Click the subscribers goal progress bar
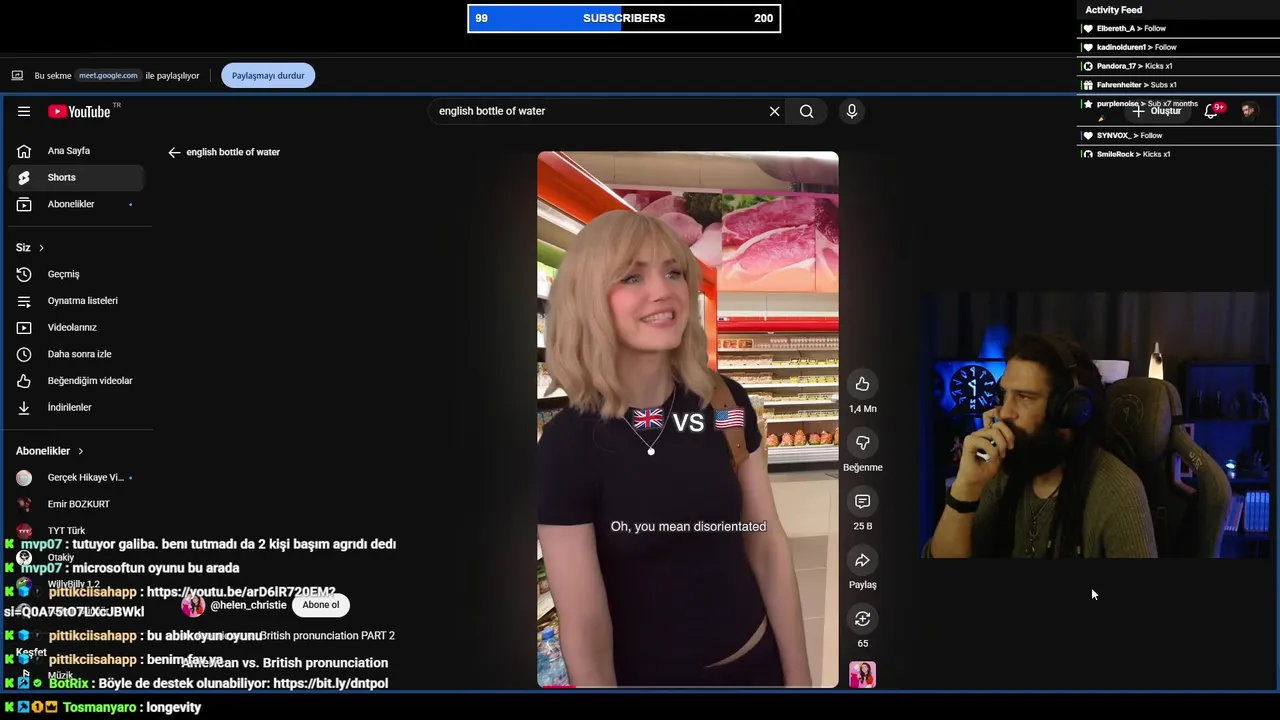The height and width of the screenshot is (720, 1280). tap(624, 18)
